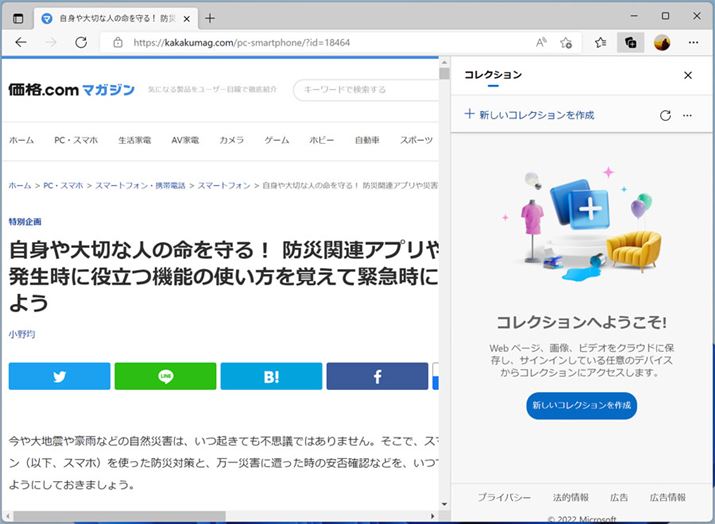This screenshot has height=524, width=715.
Task: Share the article via LINE button
Action: pyautogui.click(x=165, y=376)
